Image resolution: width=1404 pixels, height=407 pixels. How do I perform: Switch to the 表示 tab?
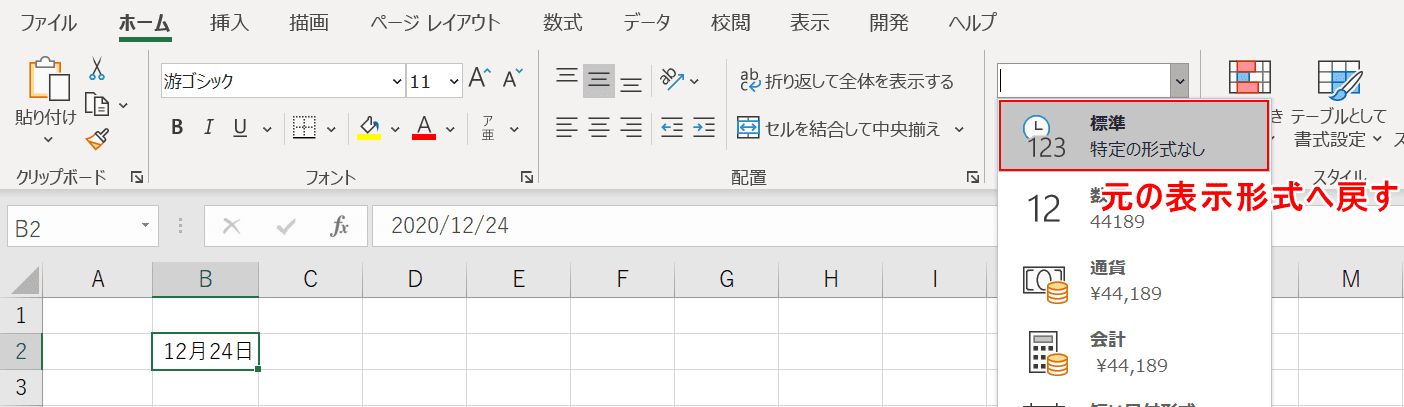coord(810,22)
